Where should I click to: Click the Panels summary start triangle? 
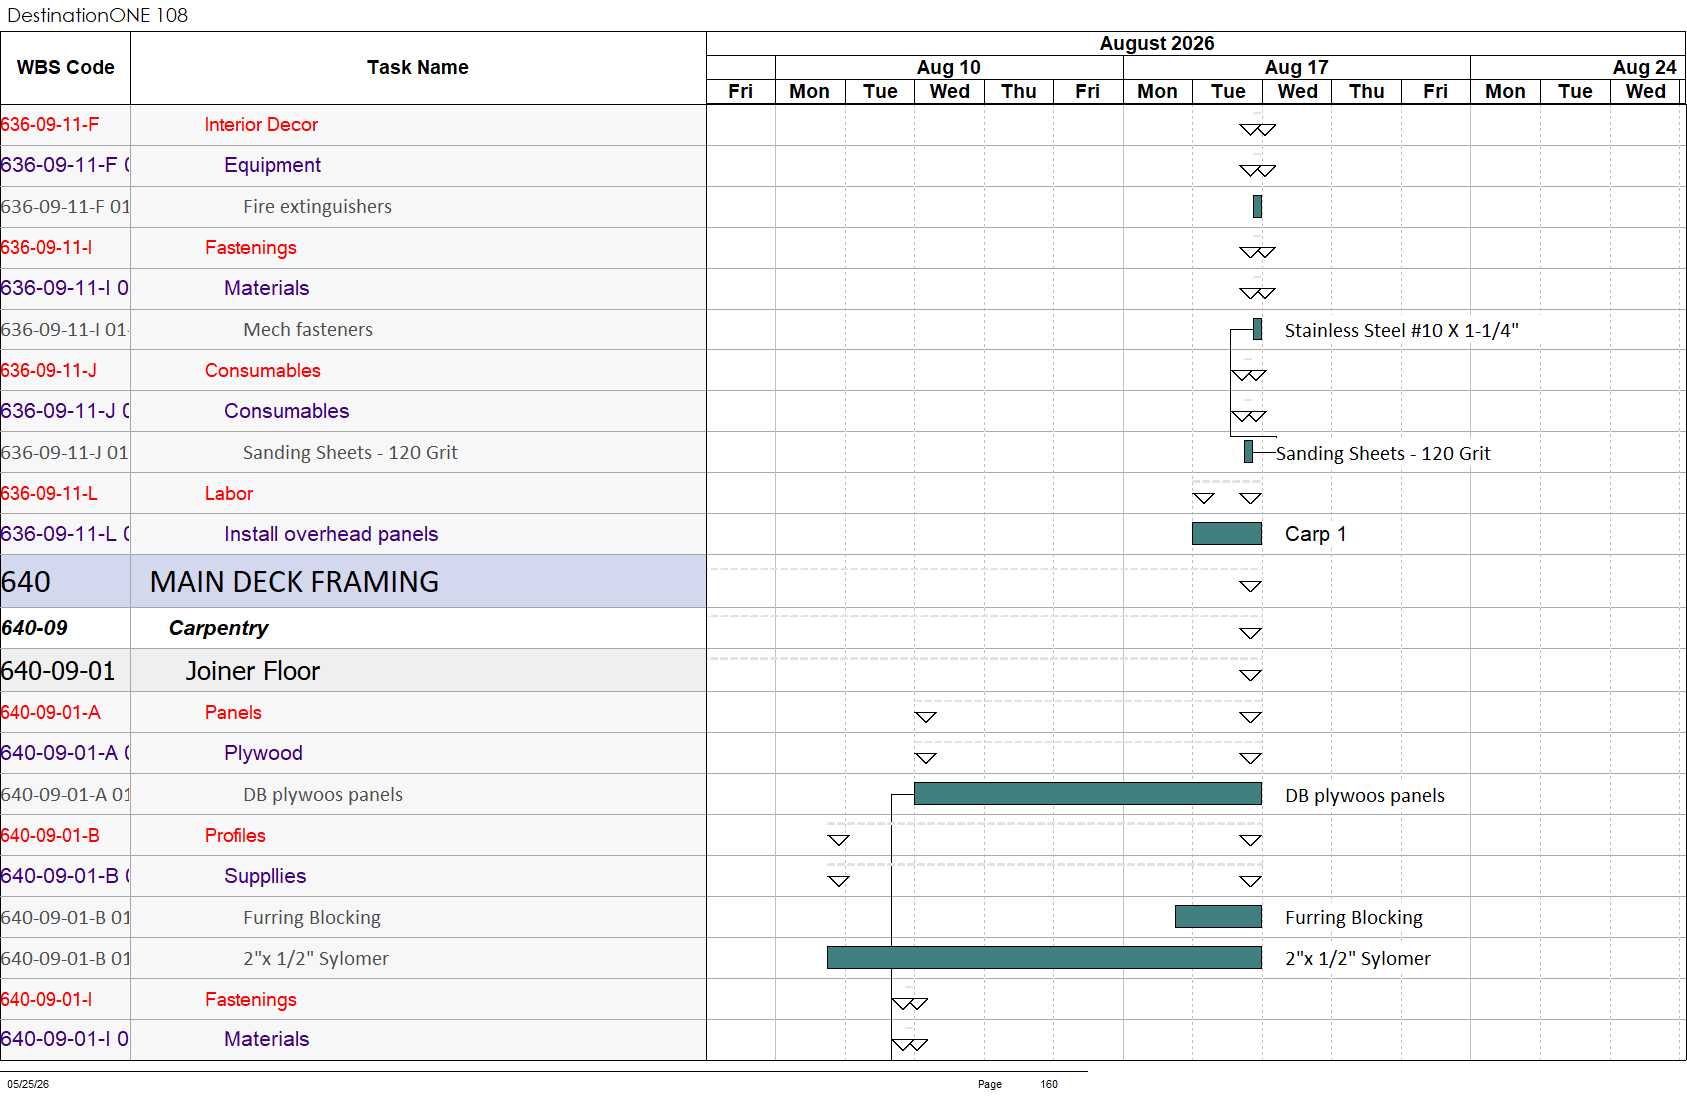point(926,717)
